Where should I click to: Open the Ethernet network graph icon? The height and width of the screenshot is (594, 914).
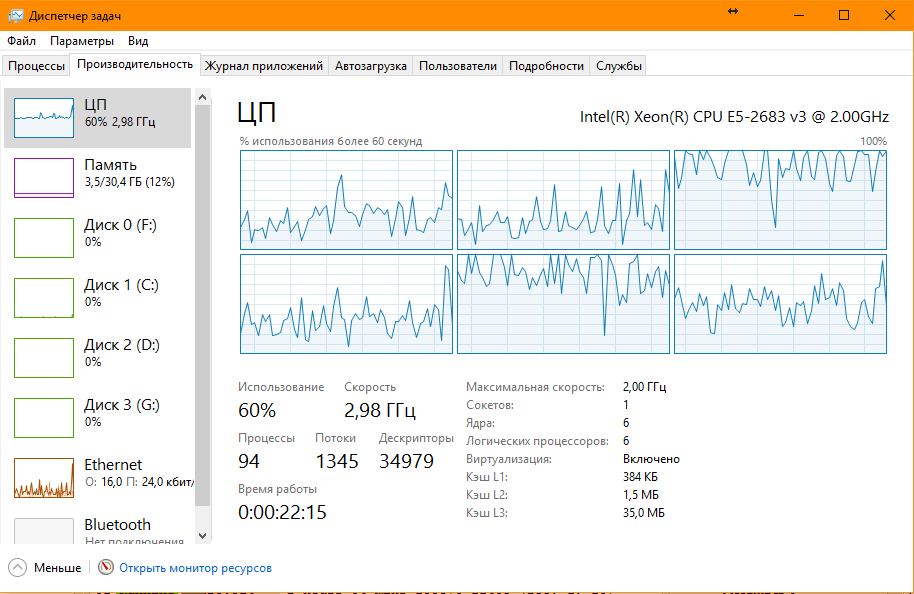(44, 478)
